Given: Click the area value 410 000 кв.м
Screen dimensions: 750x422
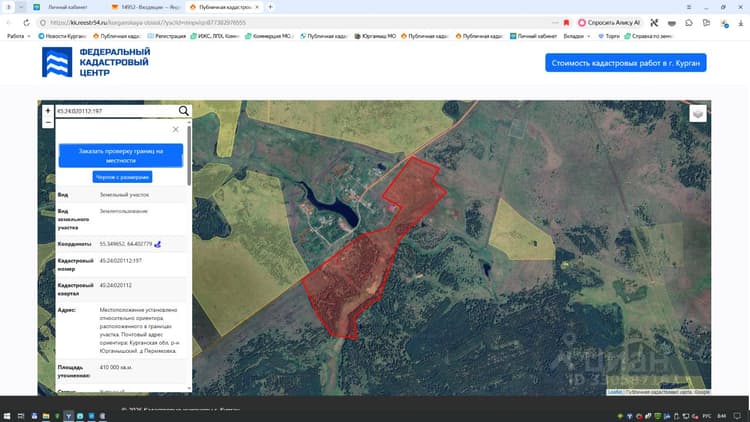Looking at the screenshot, I should tap(116, 367).
